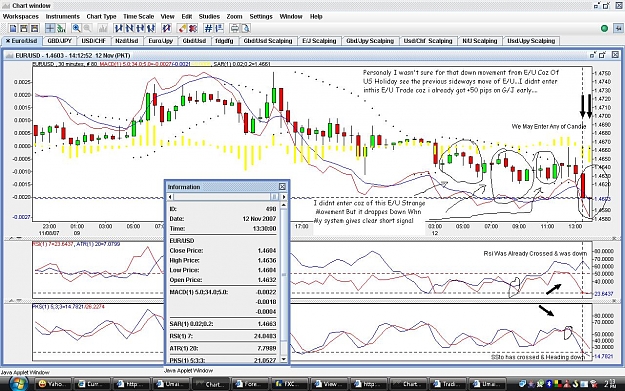Switch to the GBD/JPY tab
The width and height of the screenshot is (625, 391).
[59, 41]
